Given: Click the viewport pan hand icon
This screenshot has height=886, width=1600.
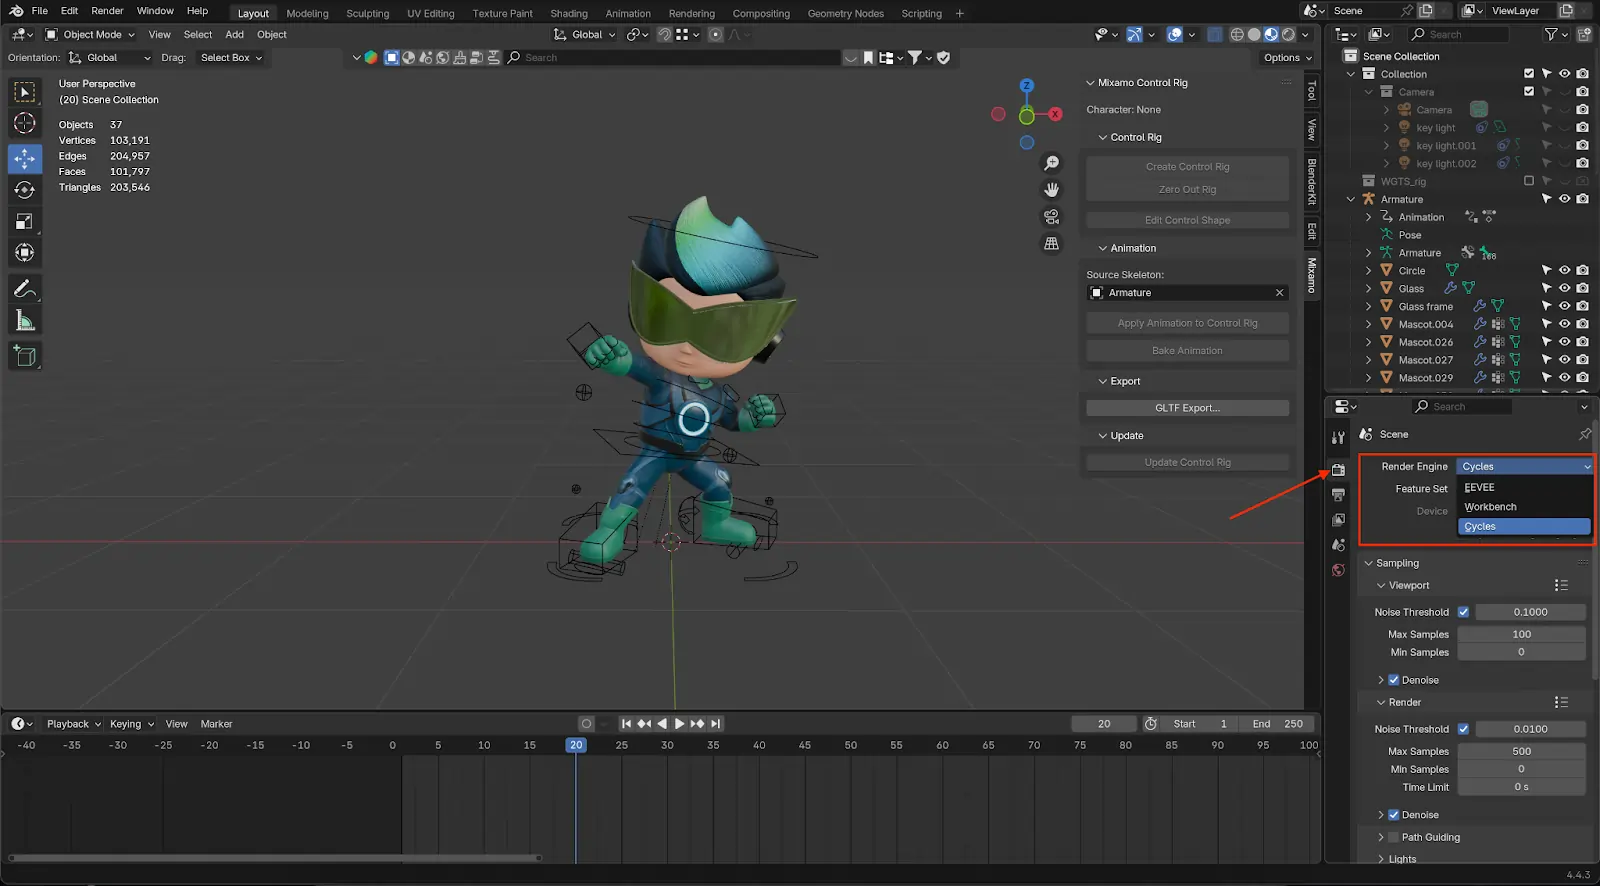Looking at the screenshot, I should point(1052,190).
